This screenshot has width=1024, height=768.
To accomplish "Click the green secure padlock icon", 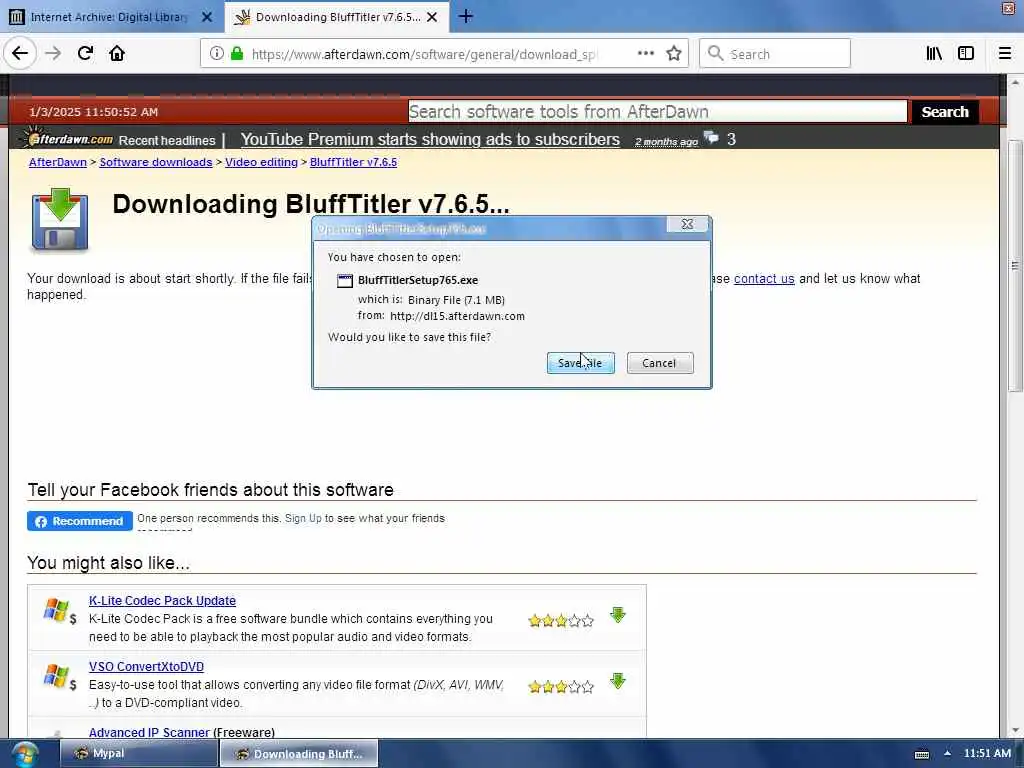I will click(237, 54).
